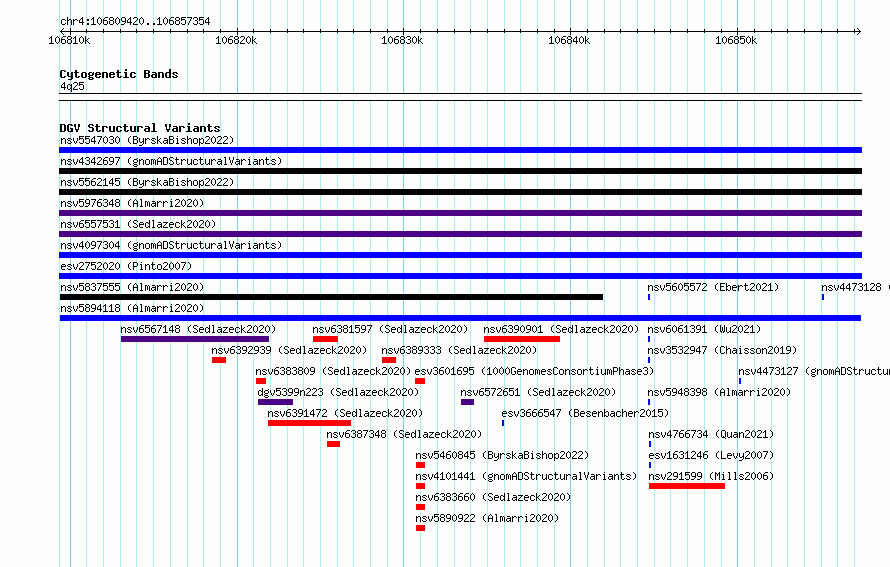Click the nsv5460845 (ByrskaBishop2022) label
890x567 pixels.
click(x=502, y=455)
